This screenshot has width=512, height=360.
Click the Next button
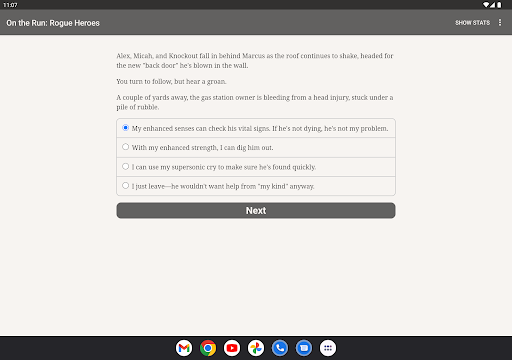[x=256, y=211]
